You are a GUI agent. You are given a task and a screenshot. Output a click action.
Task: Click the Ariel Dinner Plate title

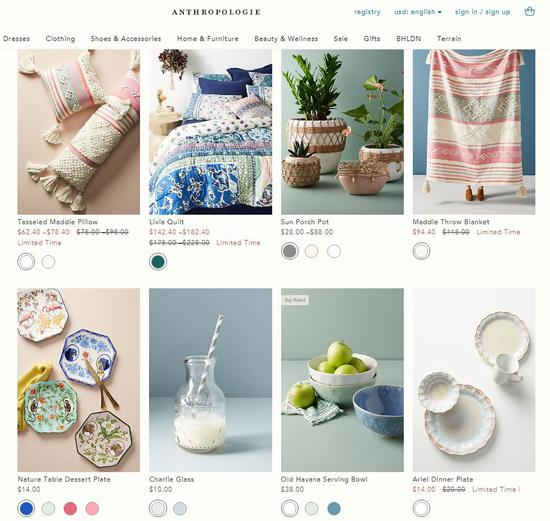pos(443,479)
